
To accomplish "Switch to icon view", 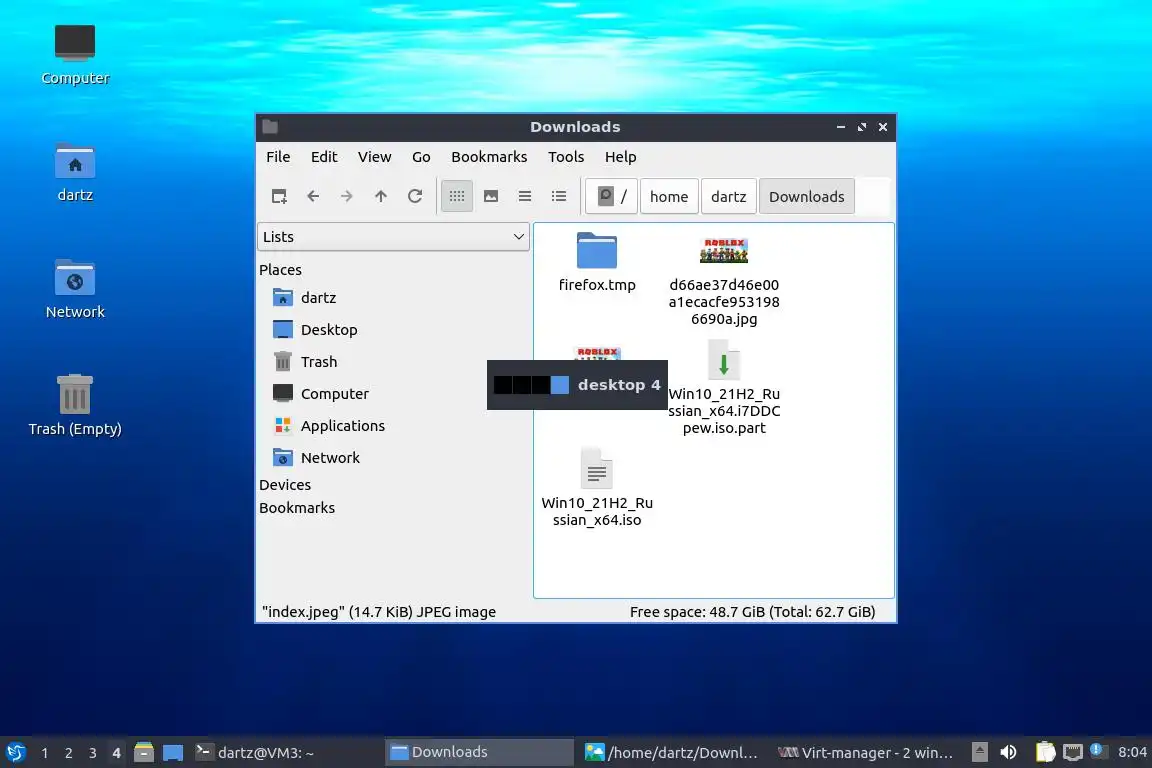I will coord(457,196).
